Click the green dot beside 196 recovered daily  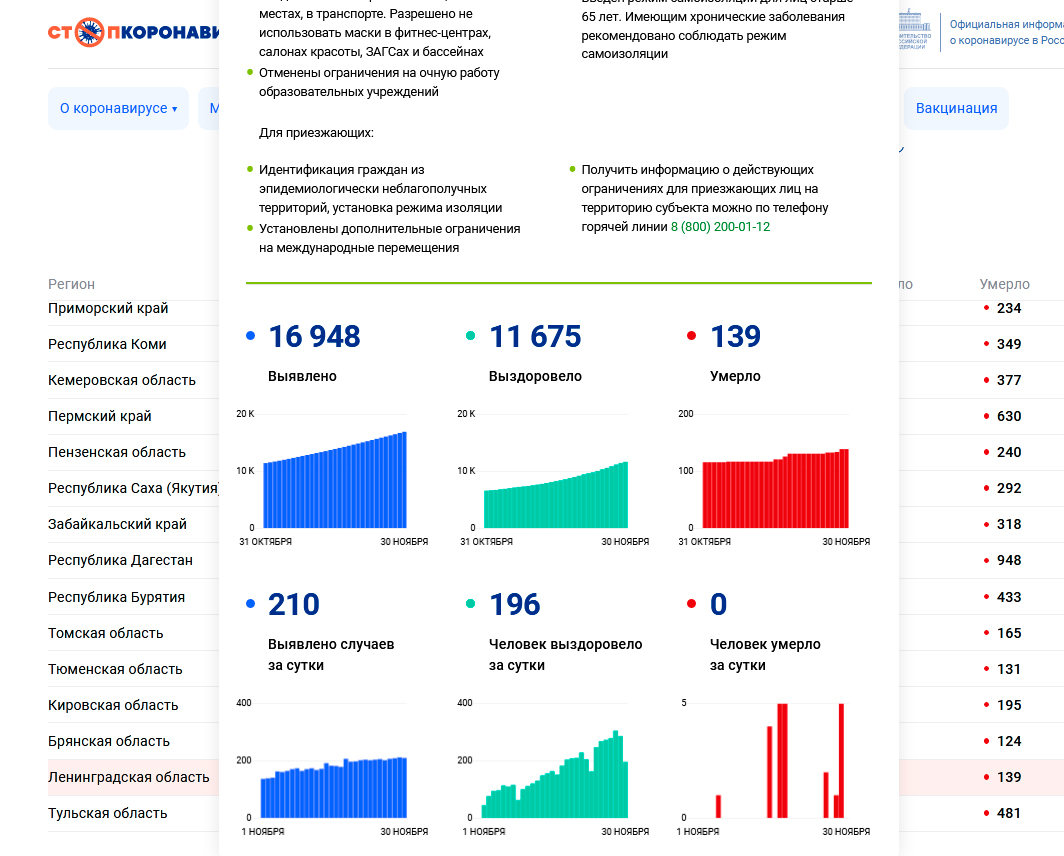471,604
